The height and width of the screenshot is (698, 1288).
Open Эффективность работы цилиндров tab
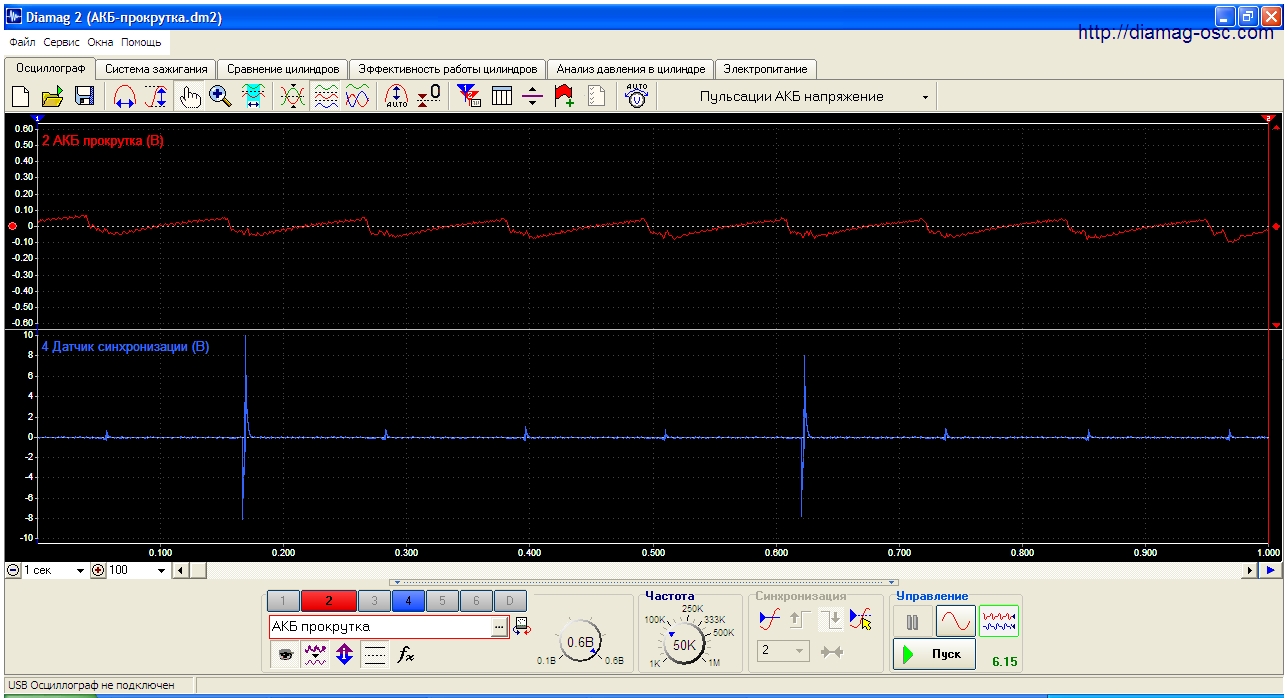448,69
